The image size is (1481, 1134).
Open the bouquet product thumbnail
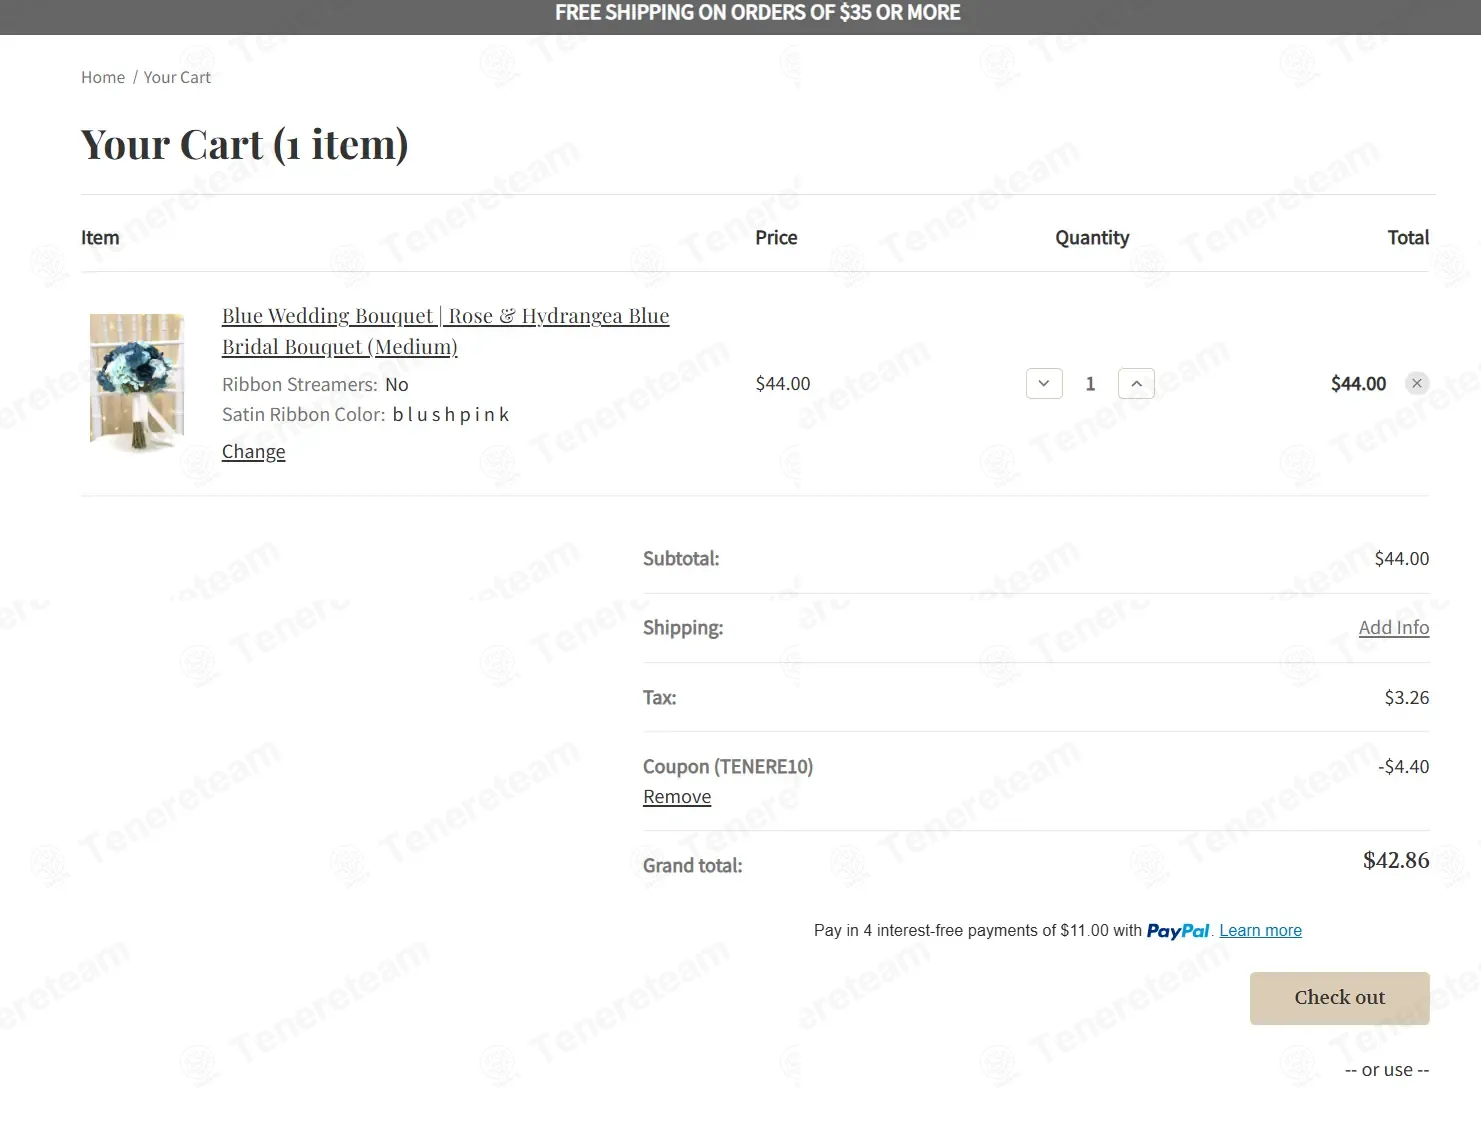pos(137,382)
